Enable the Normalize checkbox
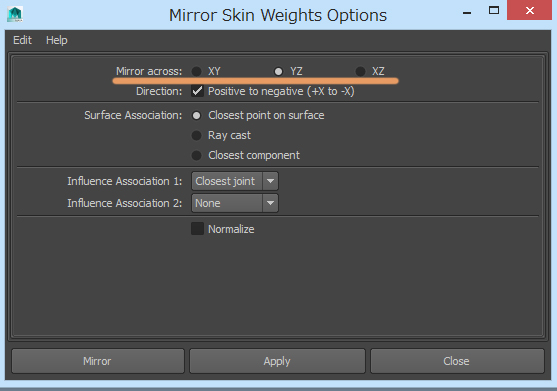Viewport: 557px width, 391px height. coord(197,229)
